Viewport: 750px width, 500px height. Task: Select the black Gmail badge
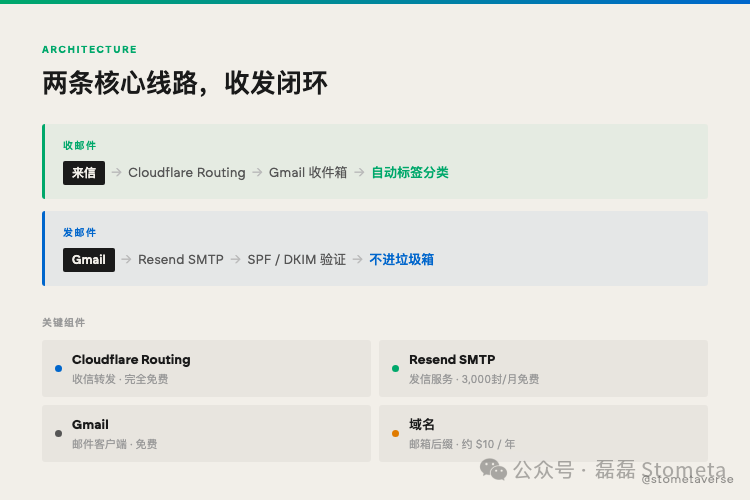click(89, 260)
